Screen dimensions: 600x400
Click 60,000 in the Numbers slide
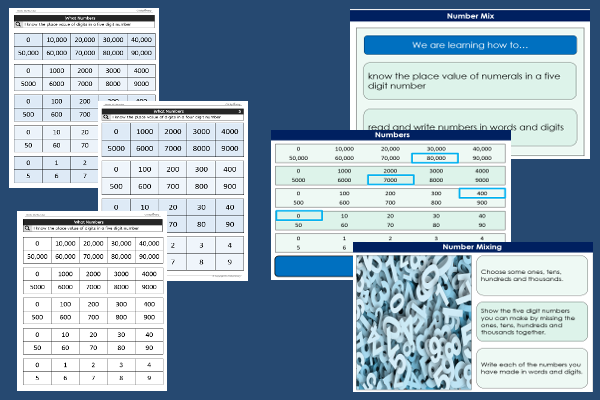point(344,158)
